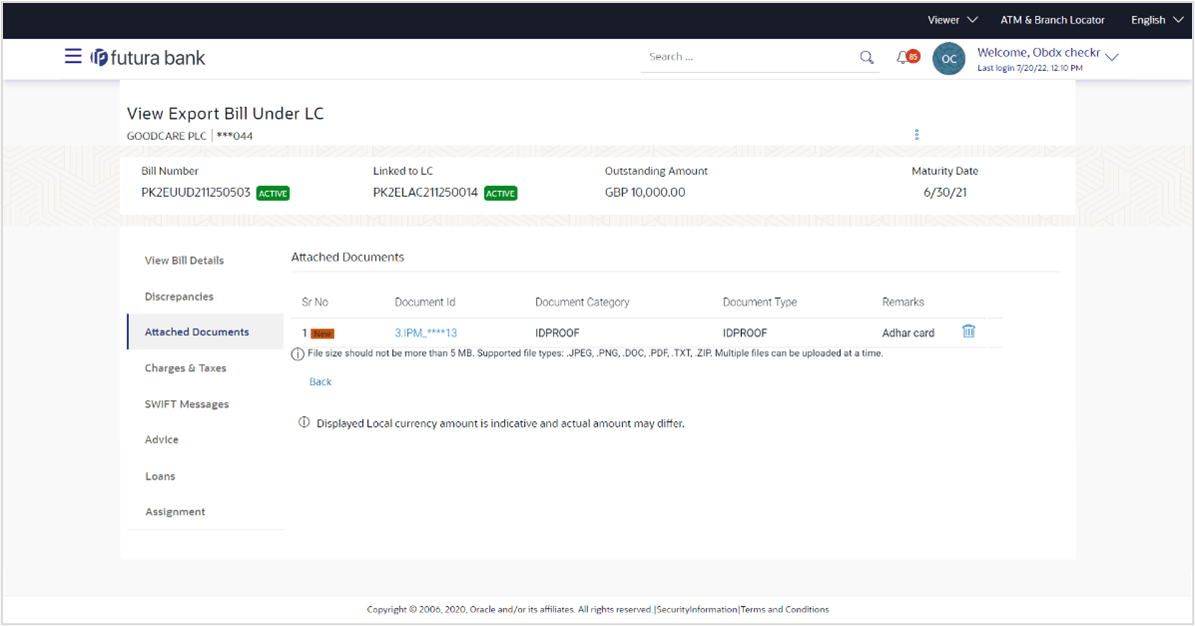The width and height of the screenshot is (1195, 626).
Task: Expand the English language dropdown
Action: pos(1157,20)
